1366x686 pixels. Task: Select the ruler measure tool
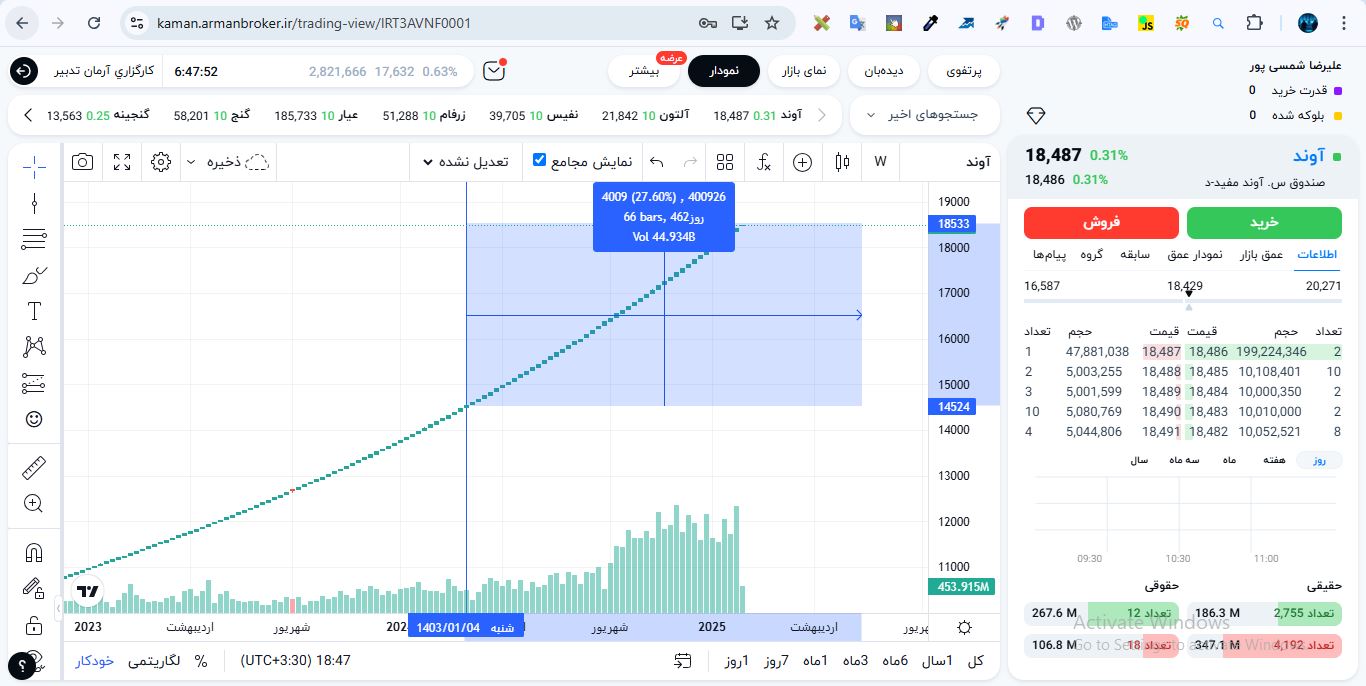pyautogui.click(x=34, y=467)
